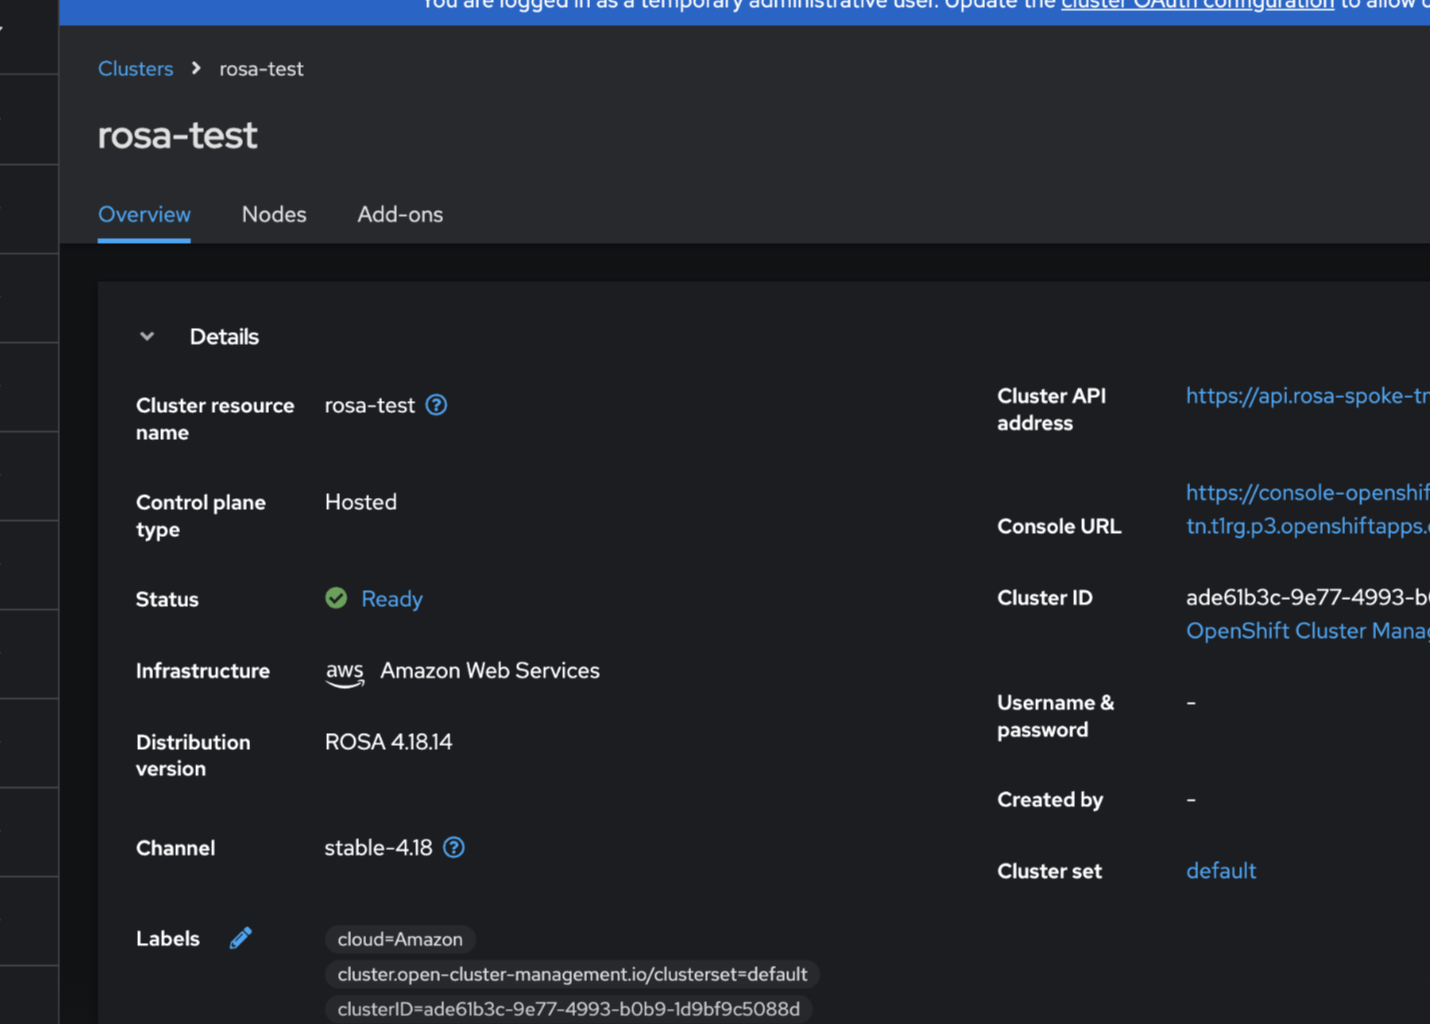Open the Cluster API address link
1430x1024 pixels.
coord(1307,396)
